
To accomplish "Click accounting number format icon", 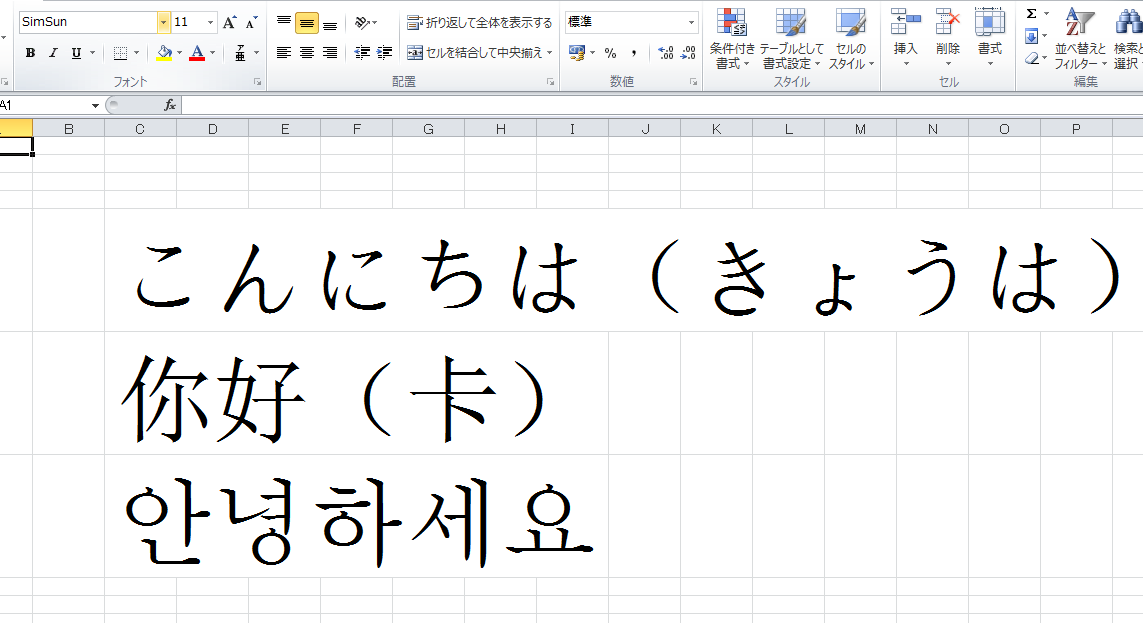I will click(x=577, y=52).
